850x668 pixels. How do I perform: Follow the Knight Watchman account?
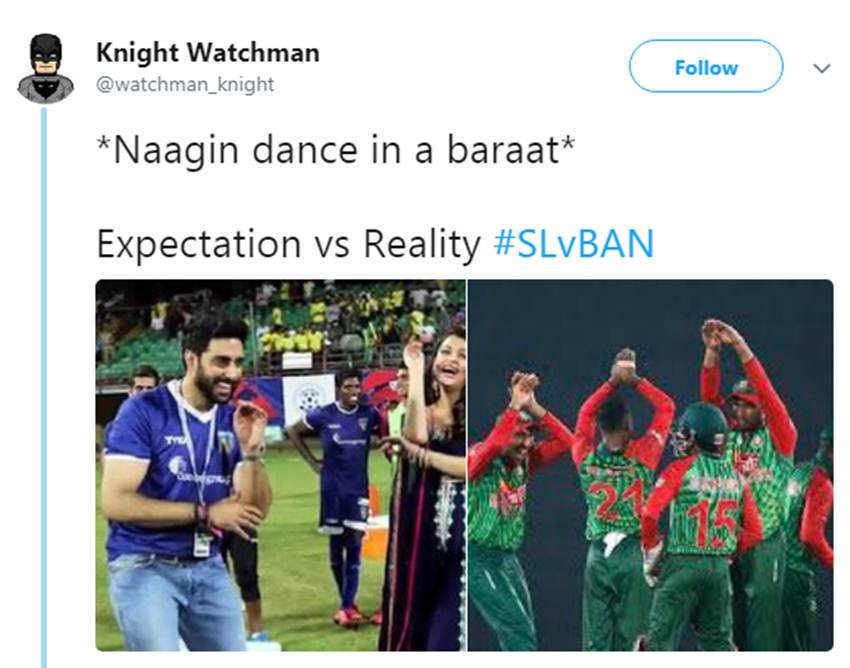pos(706,66)
